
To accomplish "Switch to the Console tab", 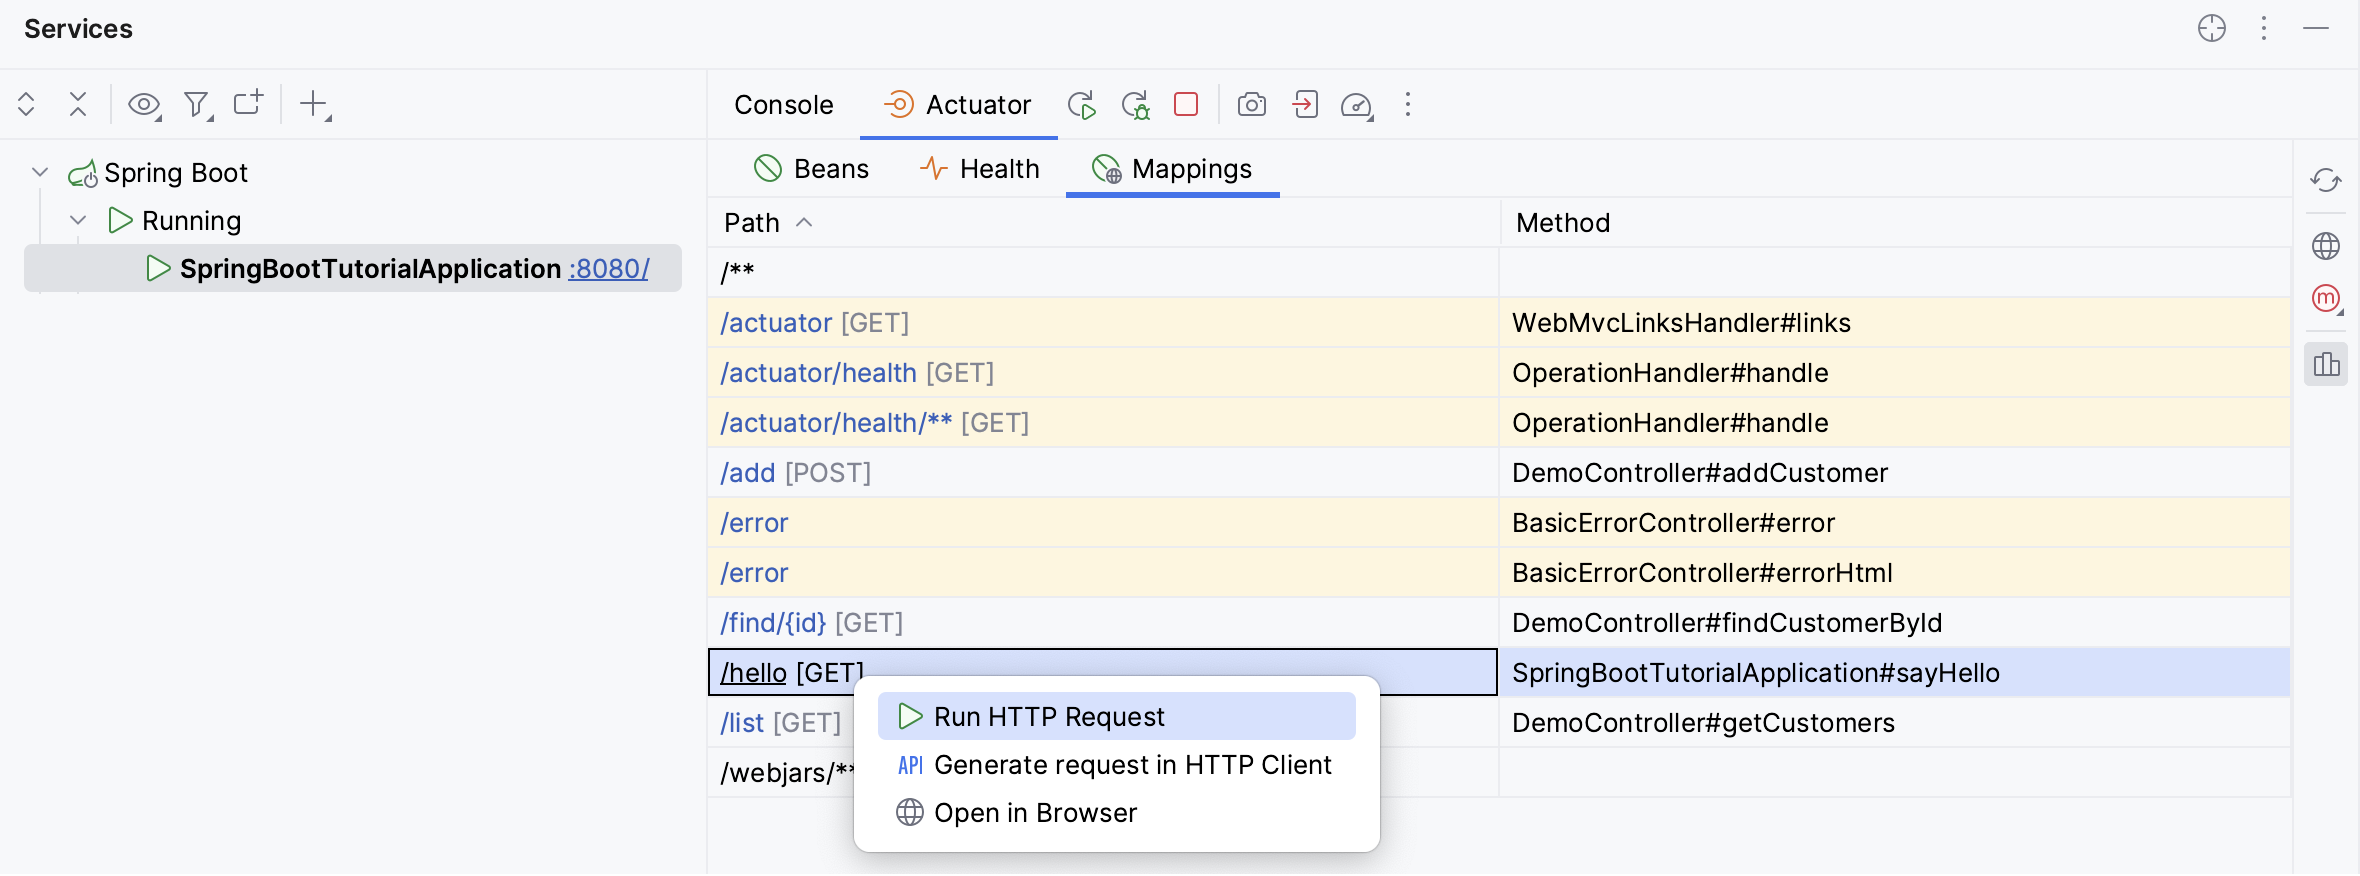I will [x=783, y=104].
